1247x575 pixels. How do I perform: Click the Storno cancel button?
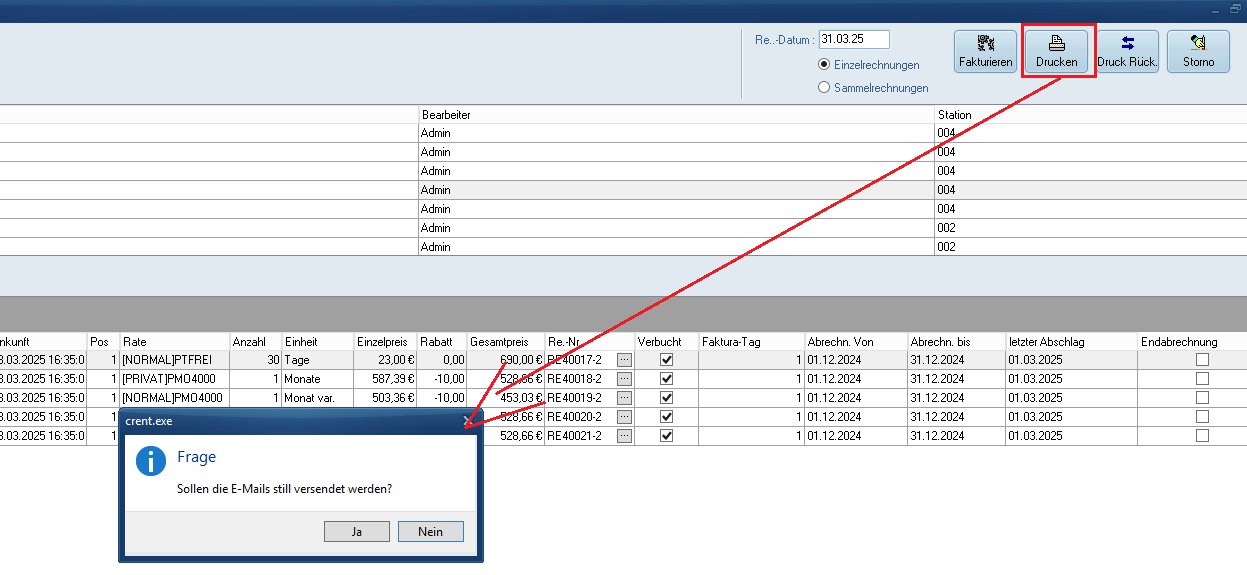tap(1198, 51)
